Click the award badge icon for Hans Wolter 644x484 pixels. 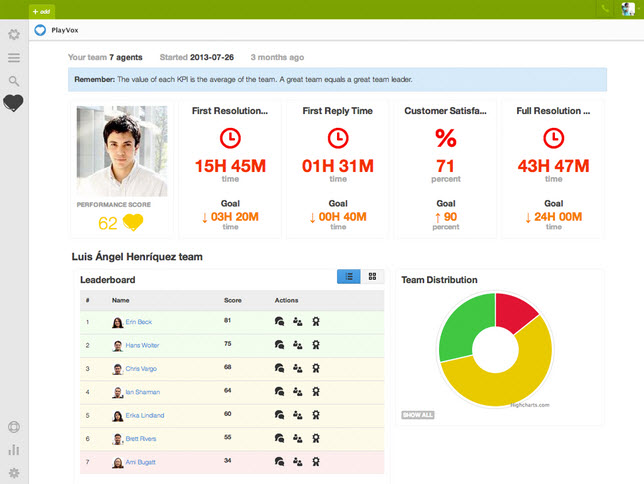tap(315, 345)
